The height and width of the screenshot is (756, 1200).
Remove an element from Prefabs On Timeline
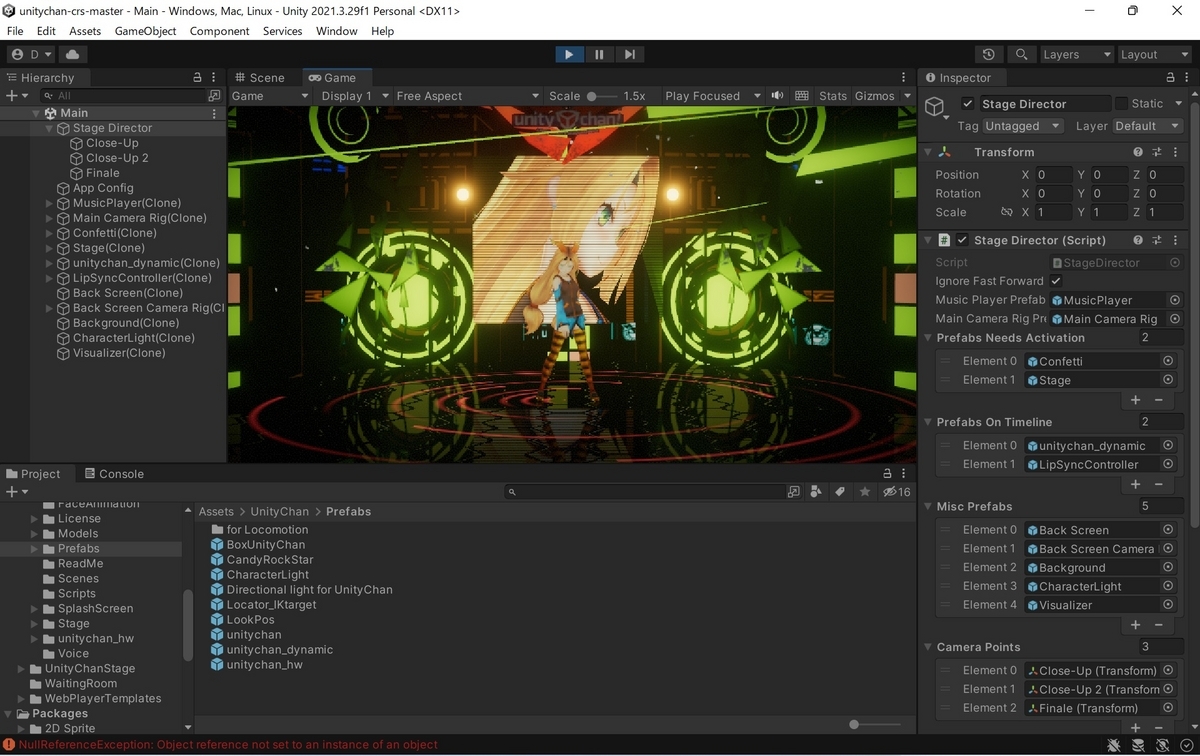(1158, 483)
